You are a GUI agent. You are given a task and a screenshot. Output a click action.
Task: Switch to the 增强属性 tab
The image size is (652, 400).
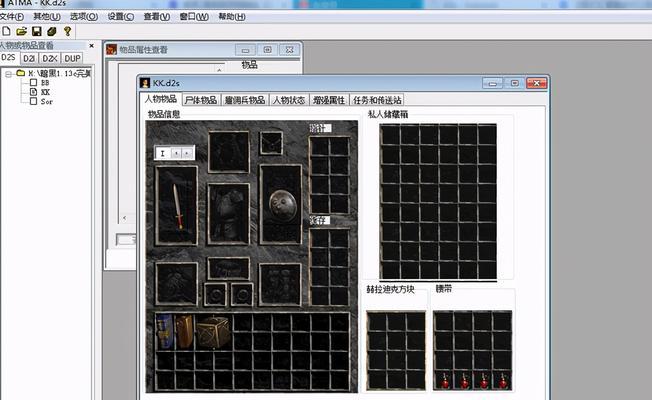pos(329,100)
